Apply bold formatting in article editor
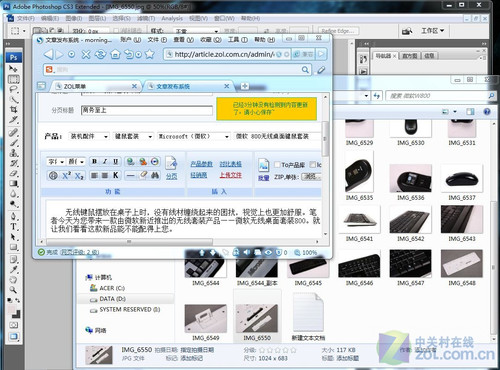This screenshot has height=370, width=500. [x=95, y=162]
